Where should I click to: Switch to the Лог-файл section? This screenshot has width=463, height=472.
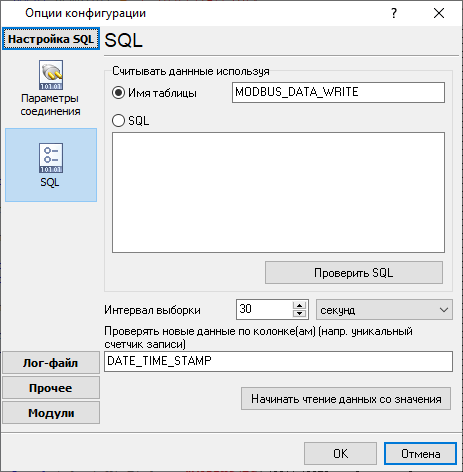51,363
